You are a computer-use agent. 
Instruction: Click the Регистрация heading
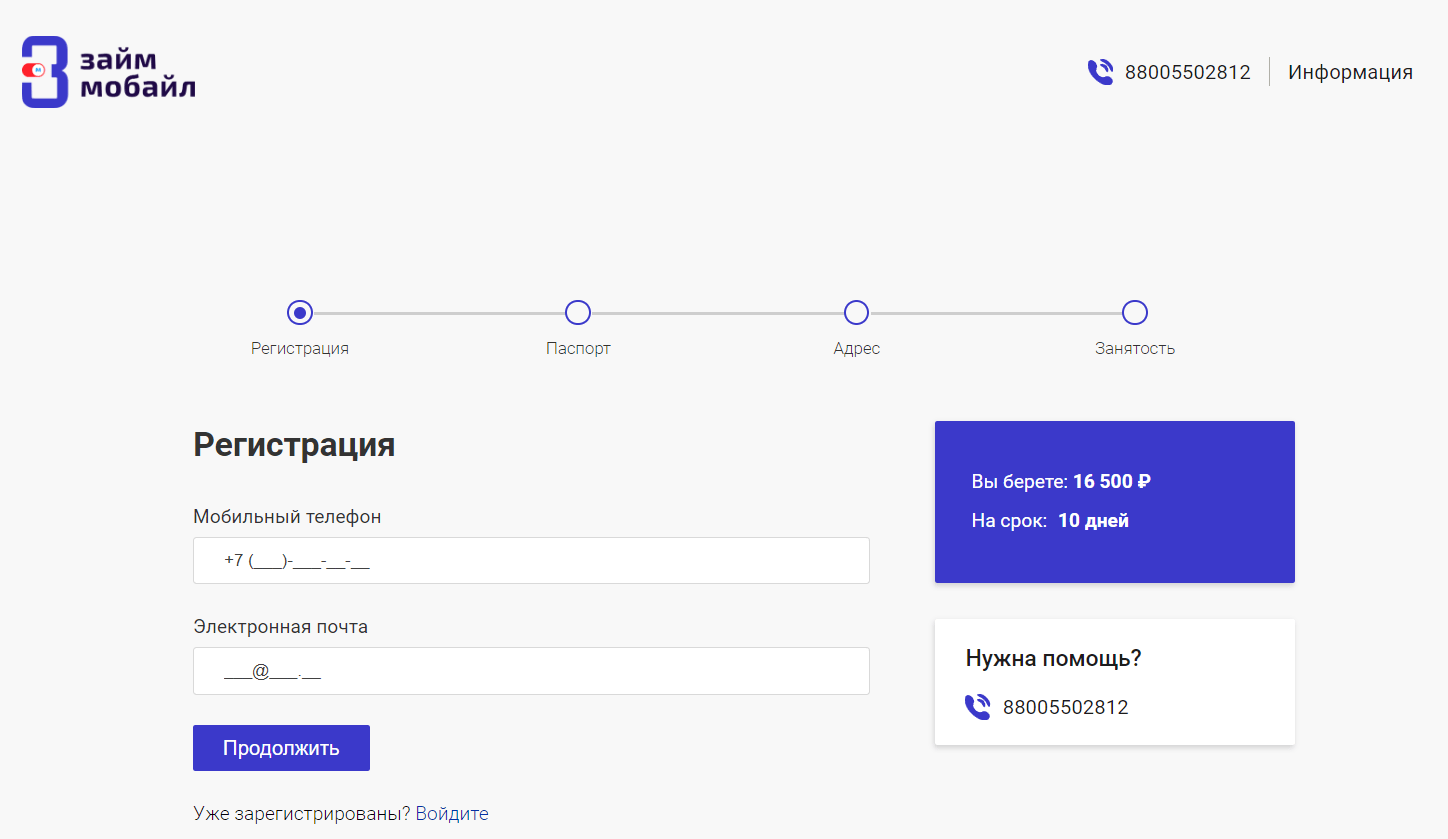[294, 445]
